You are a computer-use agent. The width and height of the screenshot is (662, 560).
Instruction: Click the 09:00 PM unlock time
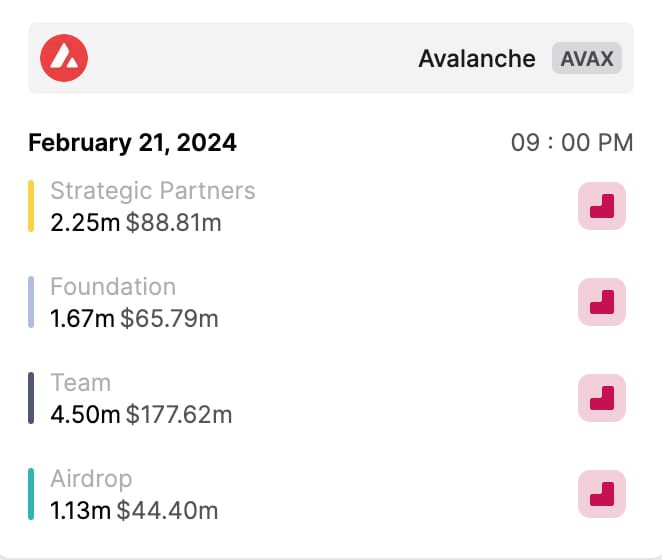pyautogui.click(x=572, y=142)
